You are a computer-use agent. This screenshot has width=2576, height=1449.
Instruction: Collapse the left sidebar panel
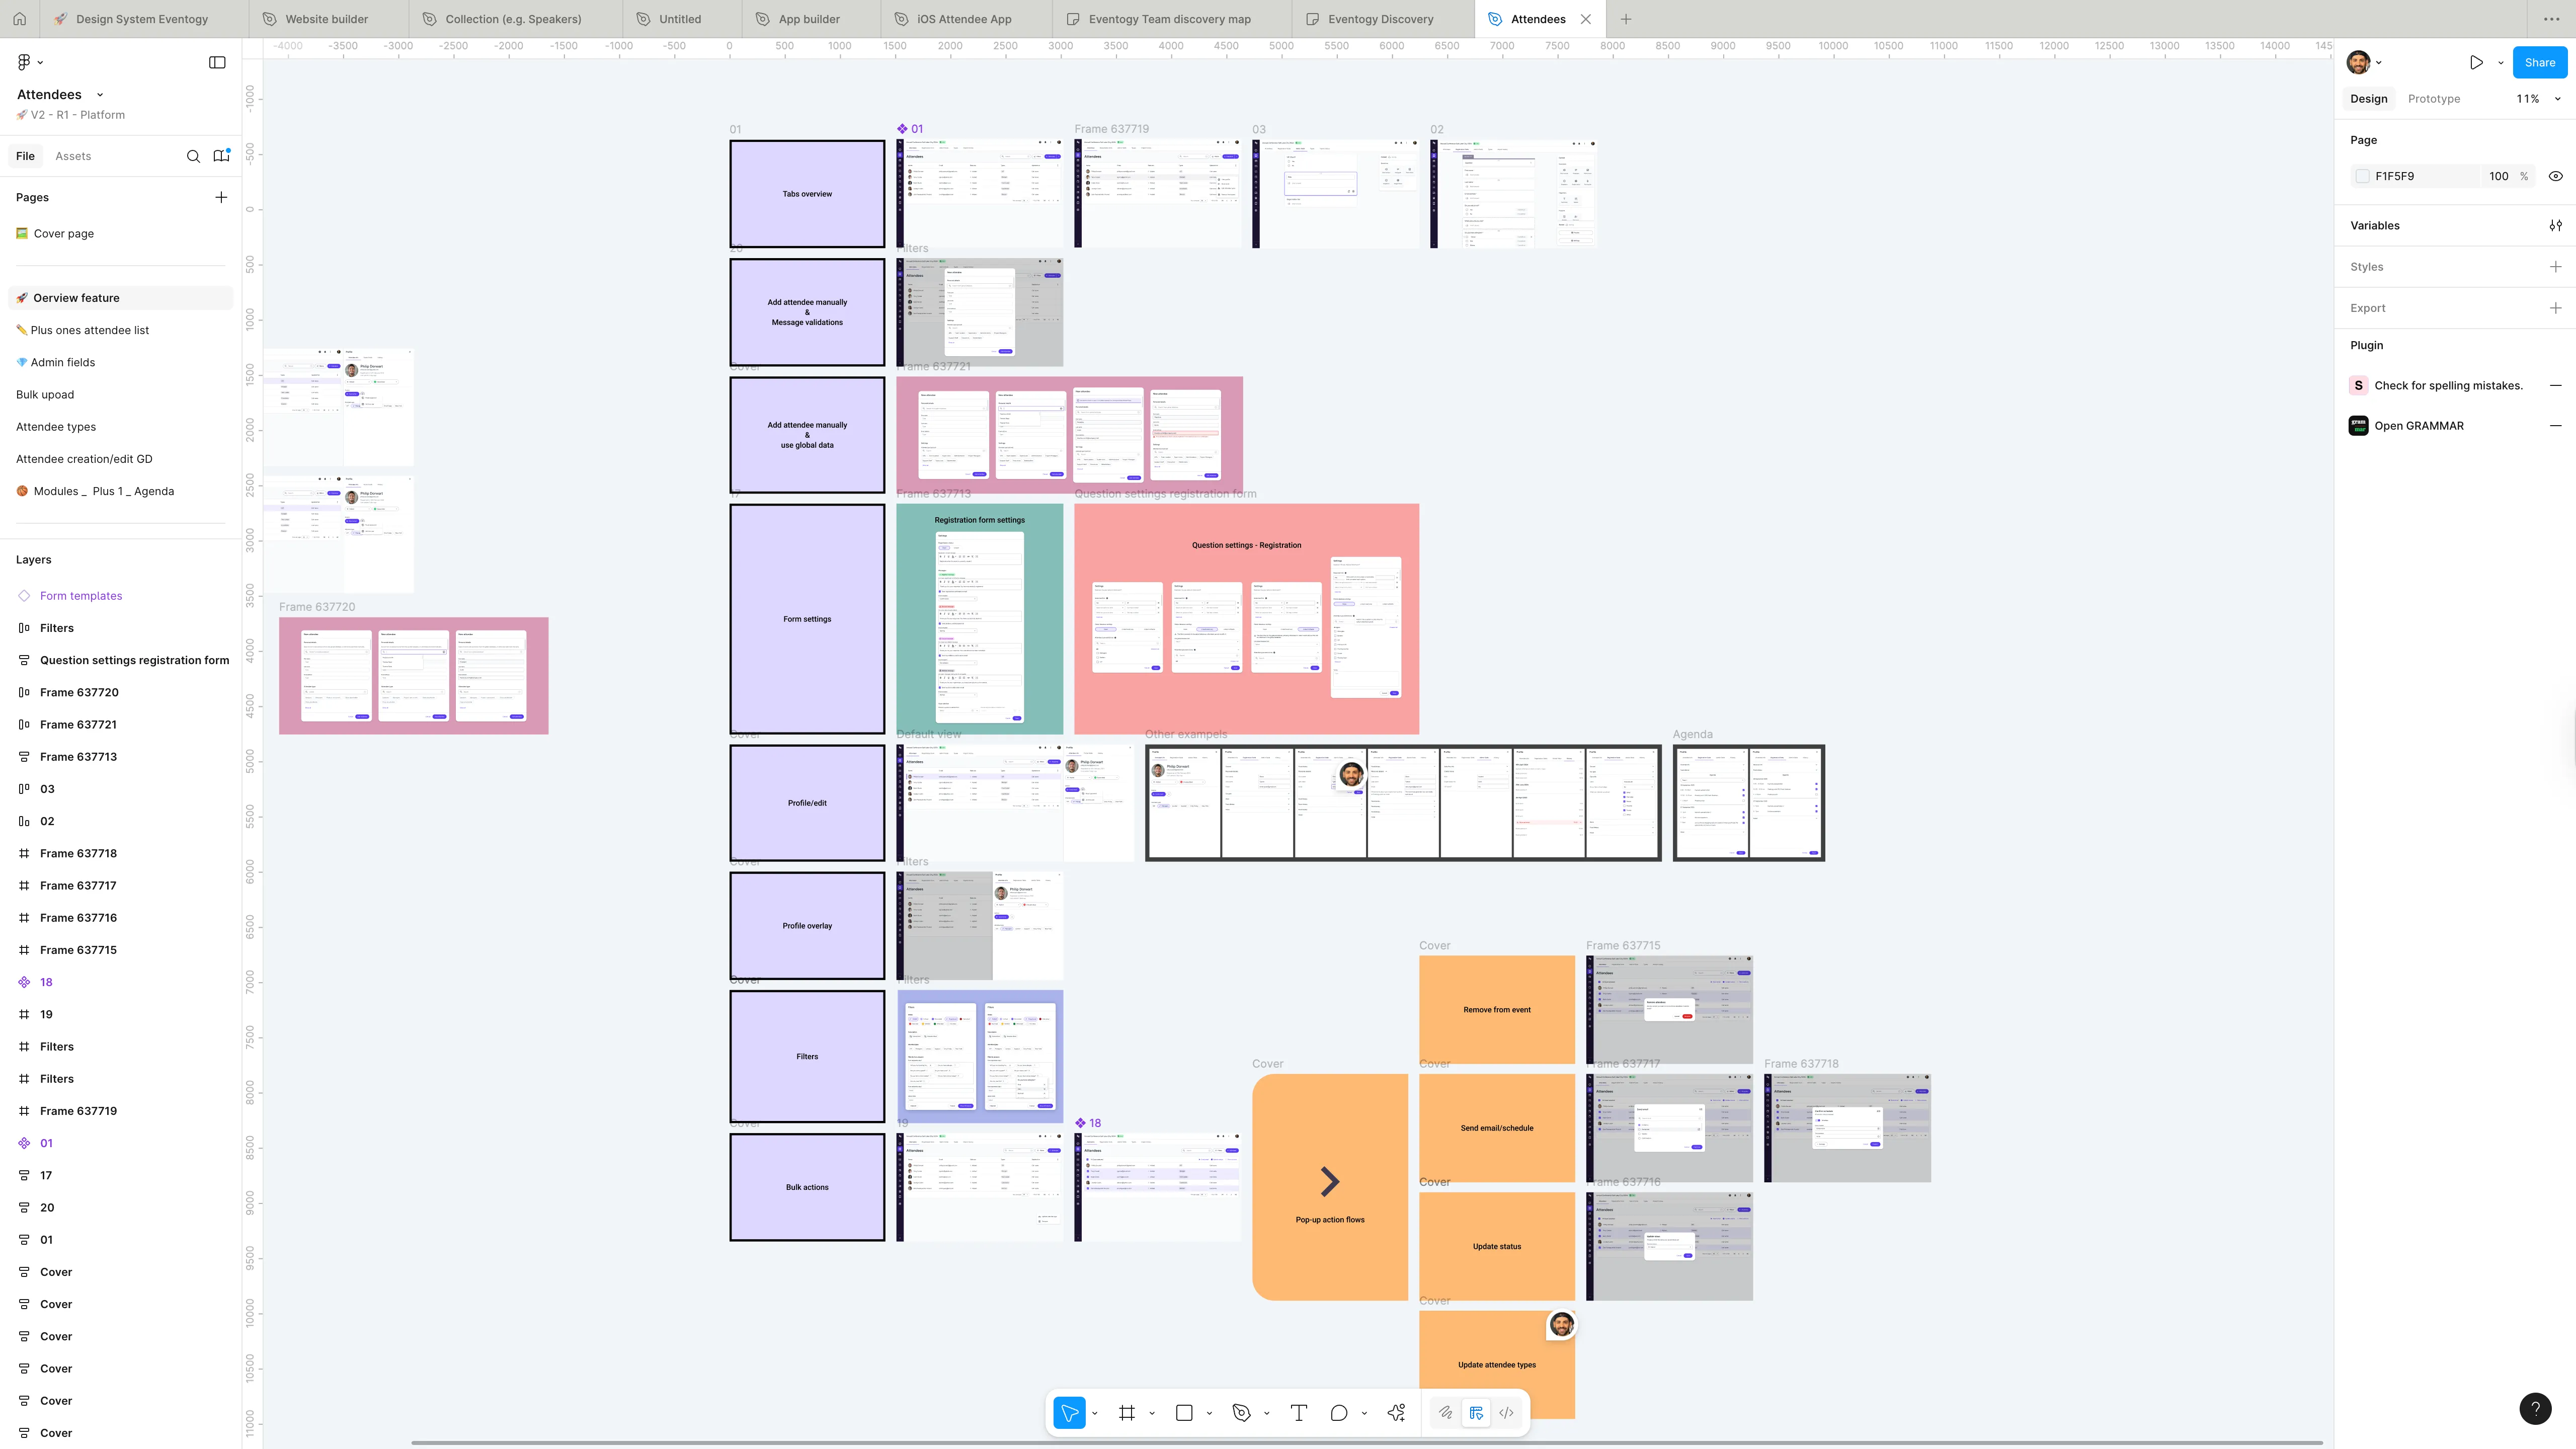click(217, 62)
